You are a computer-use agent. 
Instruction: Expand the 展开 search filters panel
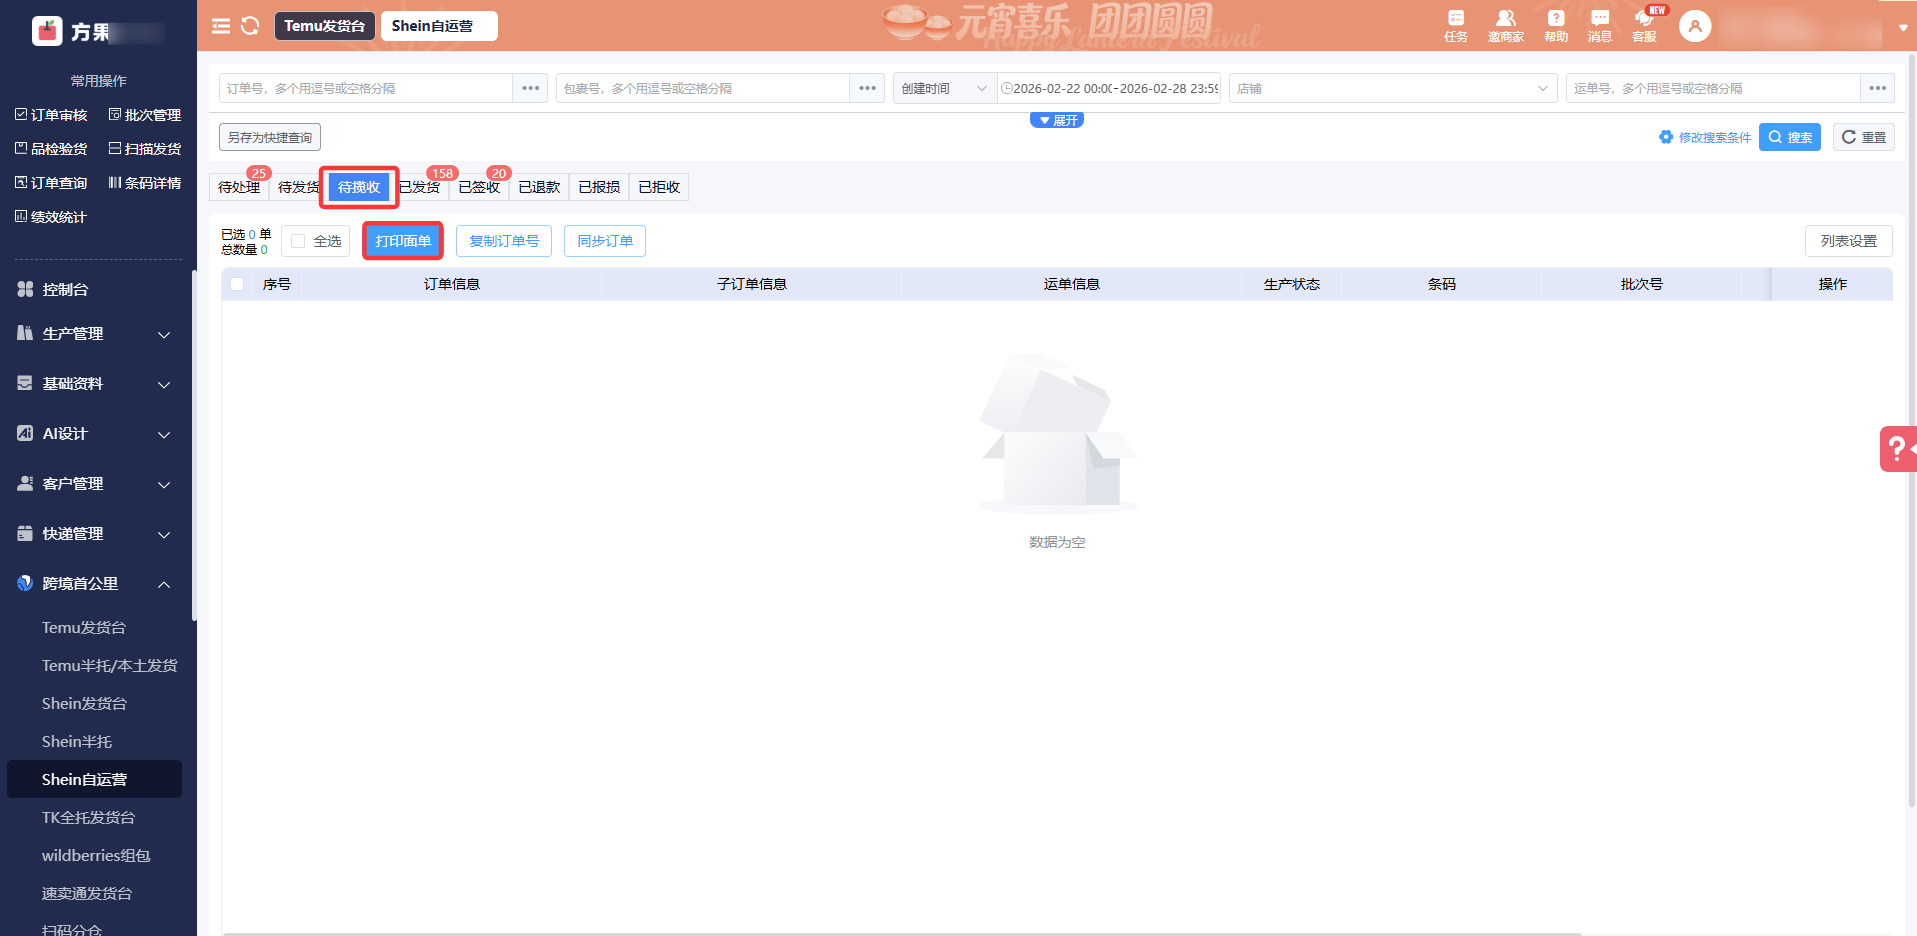click(1056, 119)
